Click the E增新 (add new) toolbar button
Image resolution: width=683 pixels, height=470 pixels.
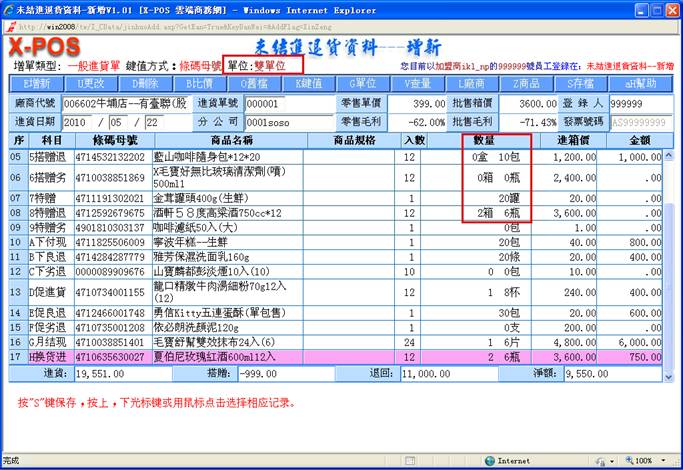[37, 83]
